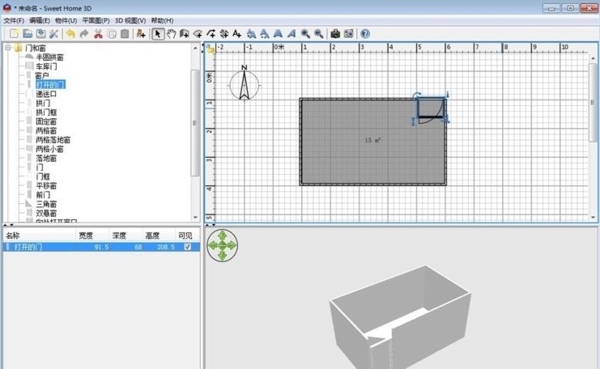Sort furniture list by 宽度 column

(93, 235)
